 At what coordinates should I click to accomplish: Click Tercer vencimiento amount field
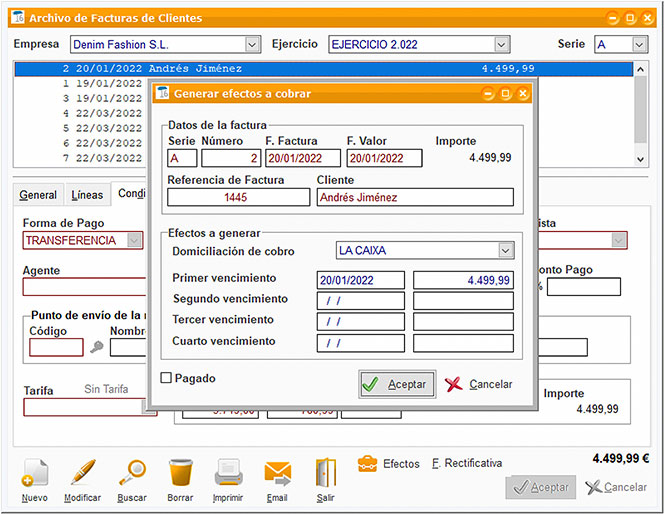click(x=463, y=322)
